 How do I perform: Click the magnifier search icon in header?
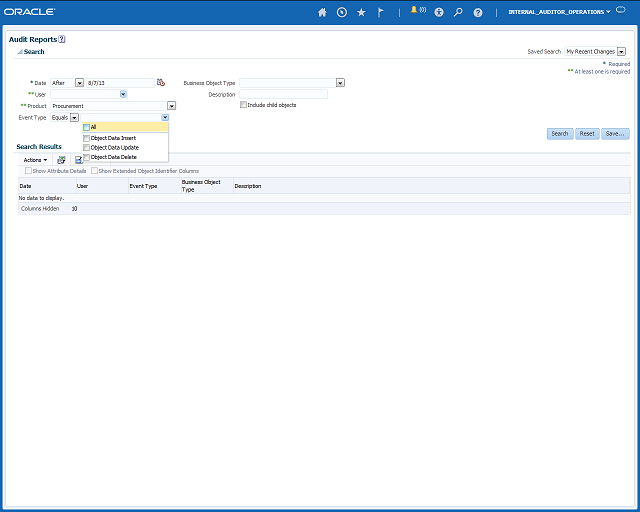[x=458, y=12]
